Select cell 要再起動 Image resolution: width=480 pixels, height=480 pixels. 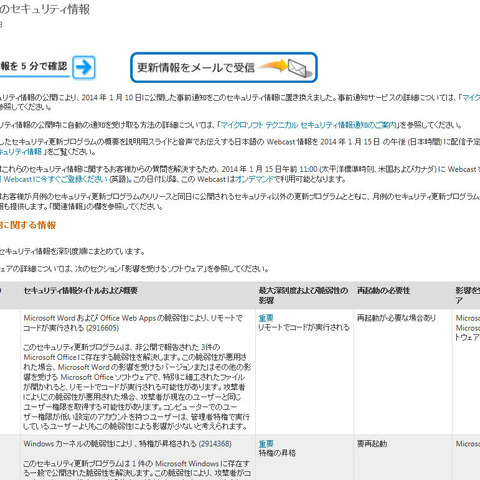(372, 444)
